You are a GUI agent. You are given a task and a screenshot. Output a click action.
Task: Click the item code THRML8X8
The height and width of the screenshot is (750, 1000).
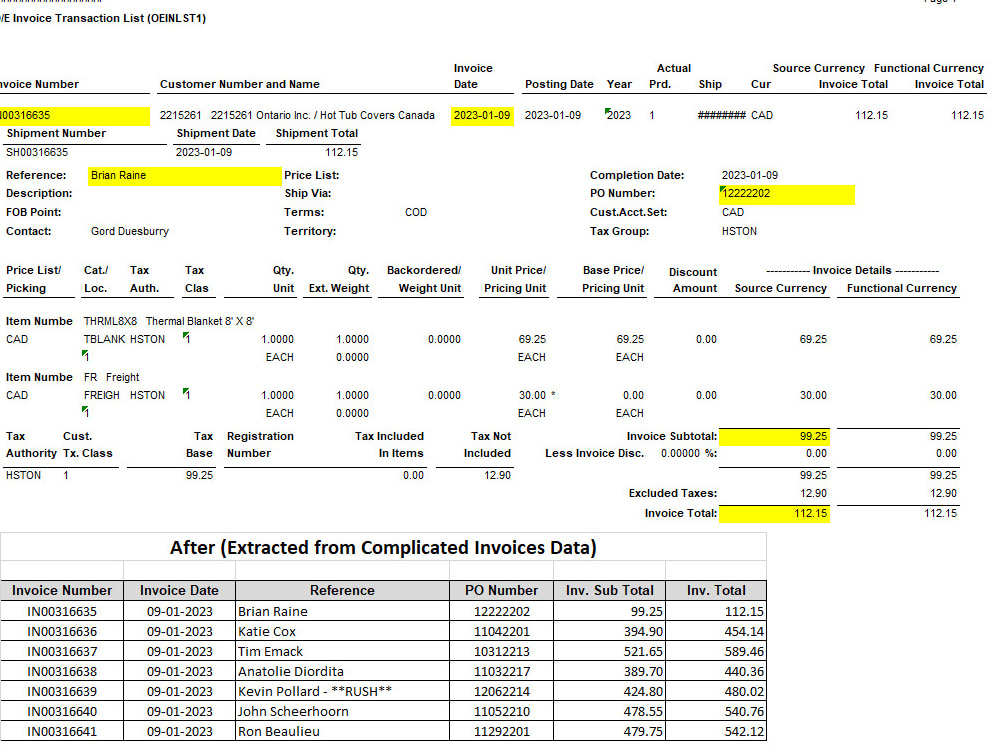coord(110,321)
